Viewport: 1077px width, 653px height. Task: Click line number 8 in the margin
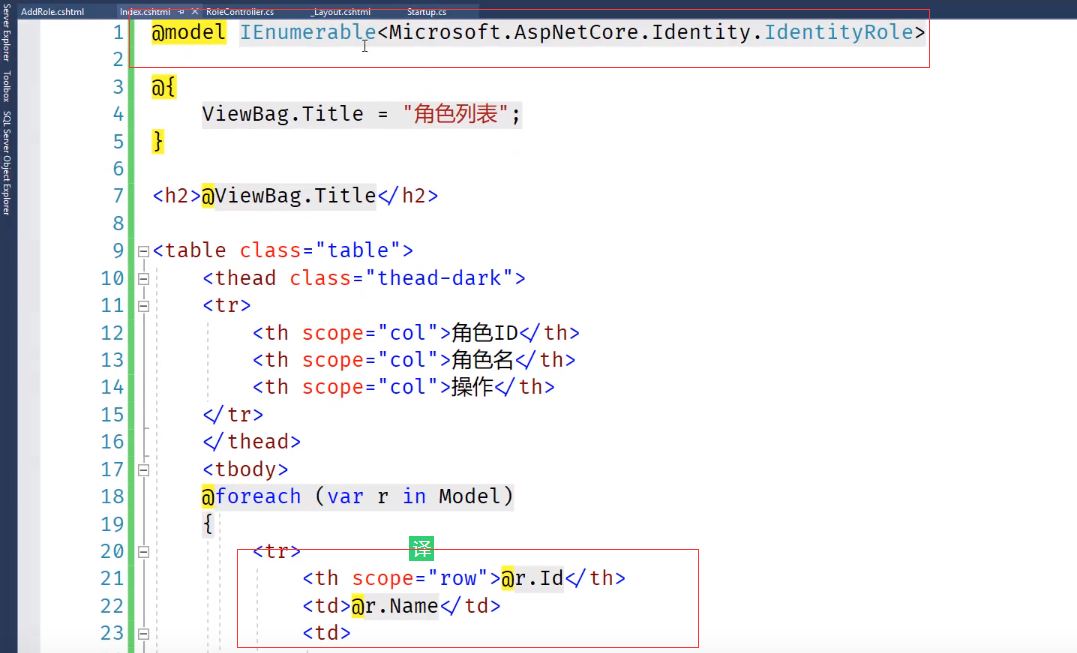click(118, 224)
